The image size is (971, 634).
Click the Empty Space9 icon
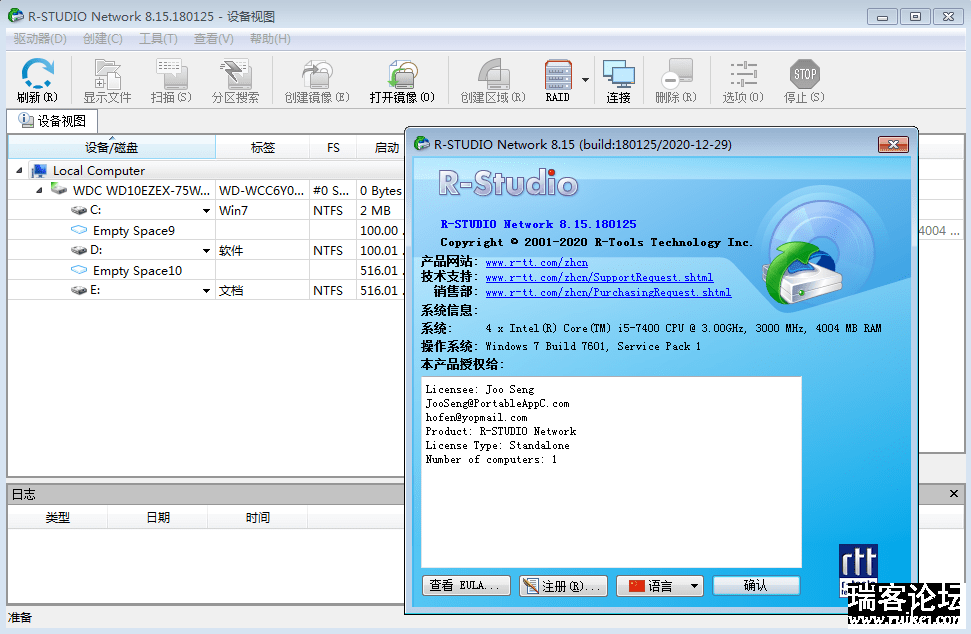(x=79, y=230)
